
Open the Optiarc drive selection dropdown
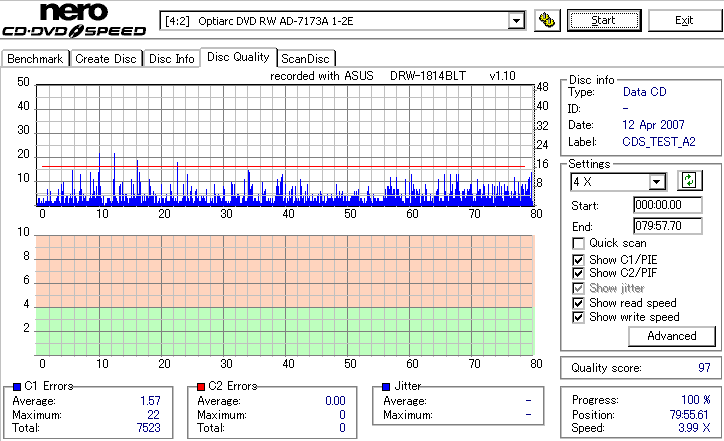pos(516,21)
